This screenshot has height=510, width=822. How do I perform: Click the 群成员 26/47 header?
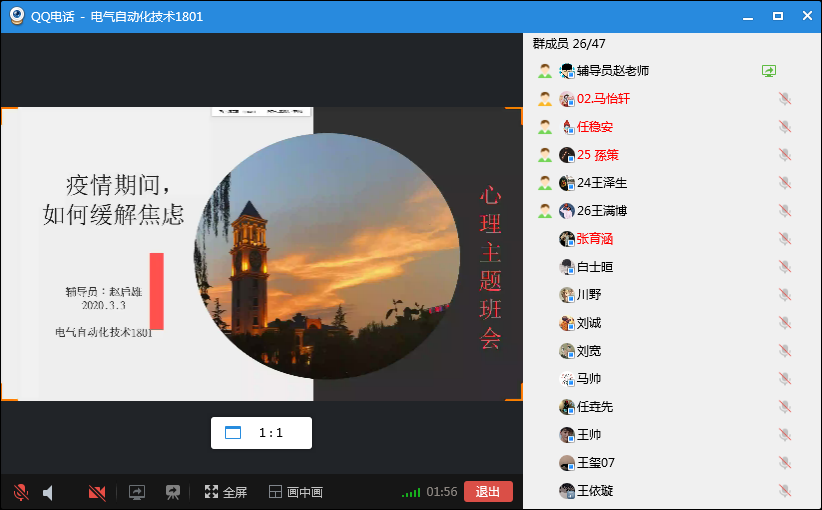[569, 44]
